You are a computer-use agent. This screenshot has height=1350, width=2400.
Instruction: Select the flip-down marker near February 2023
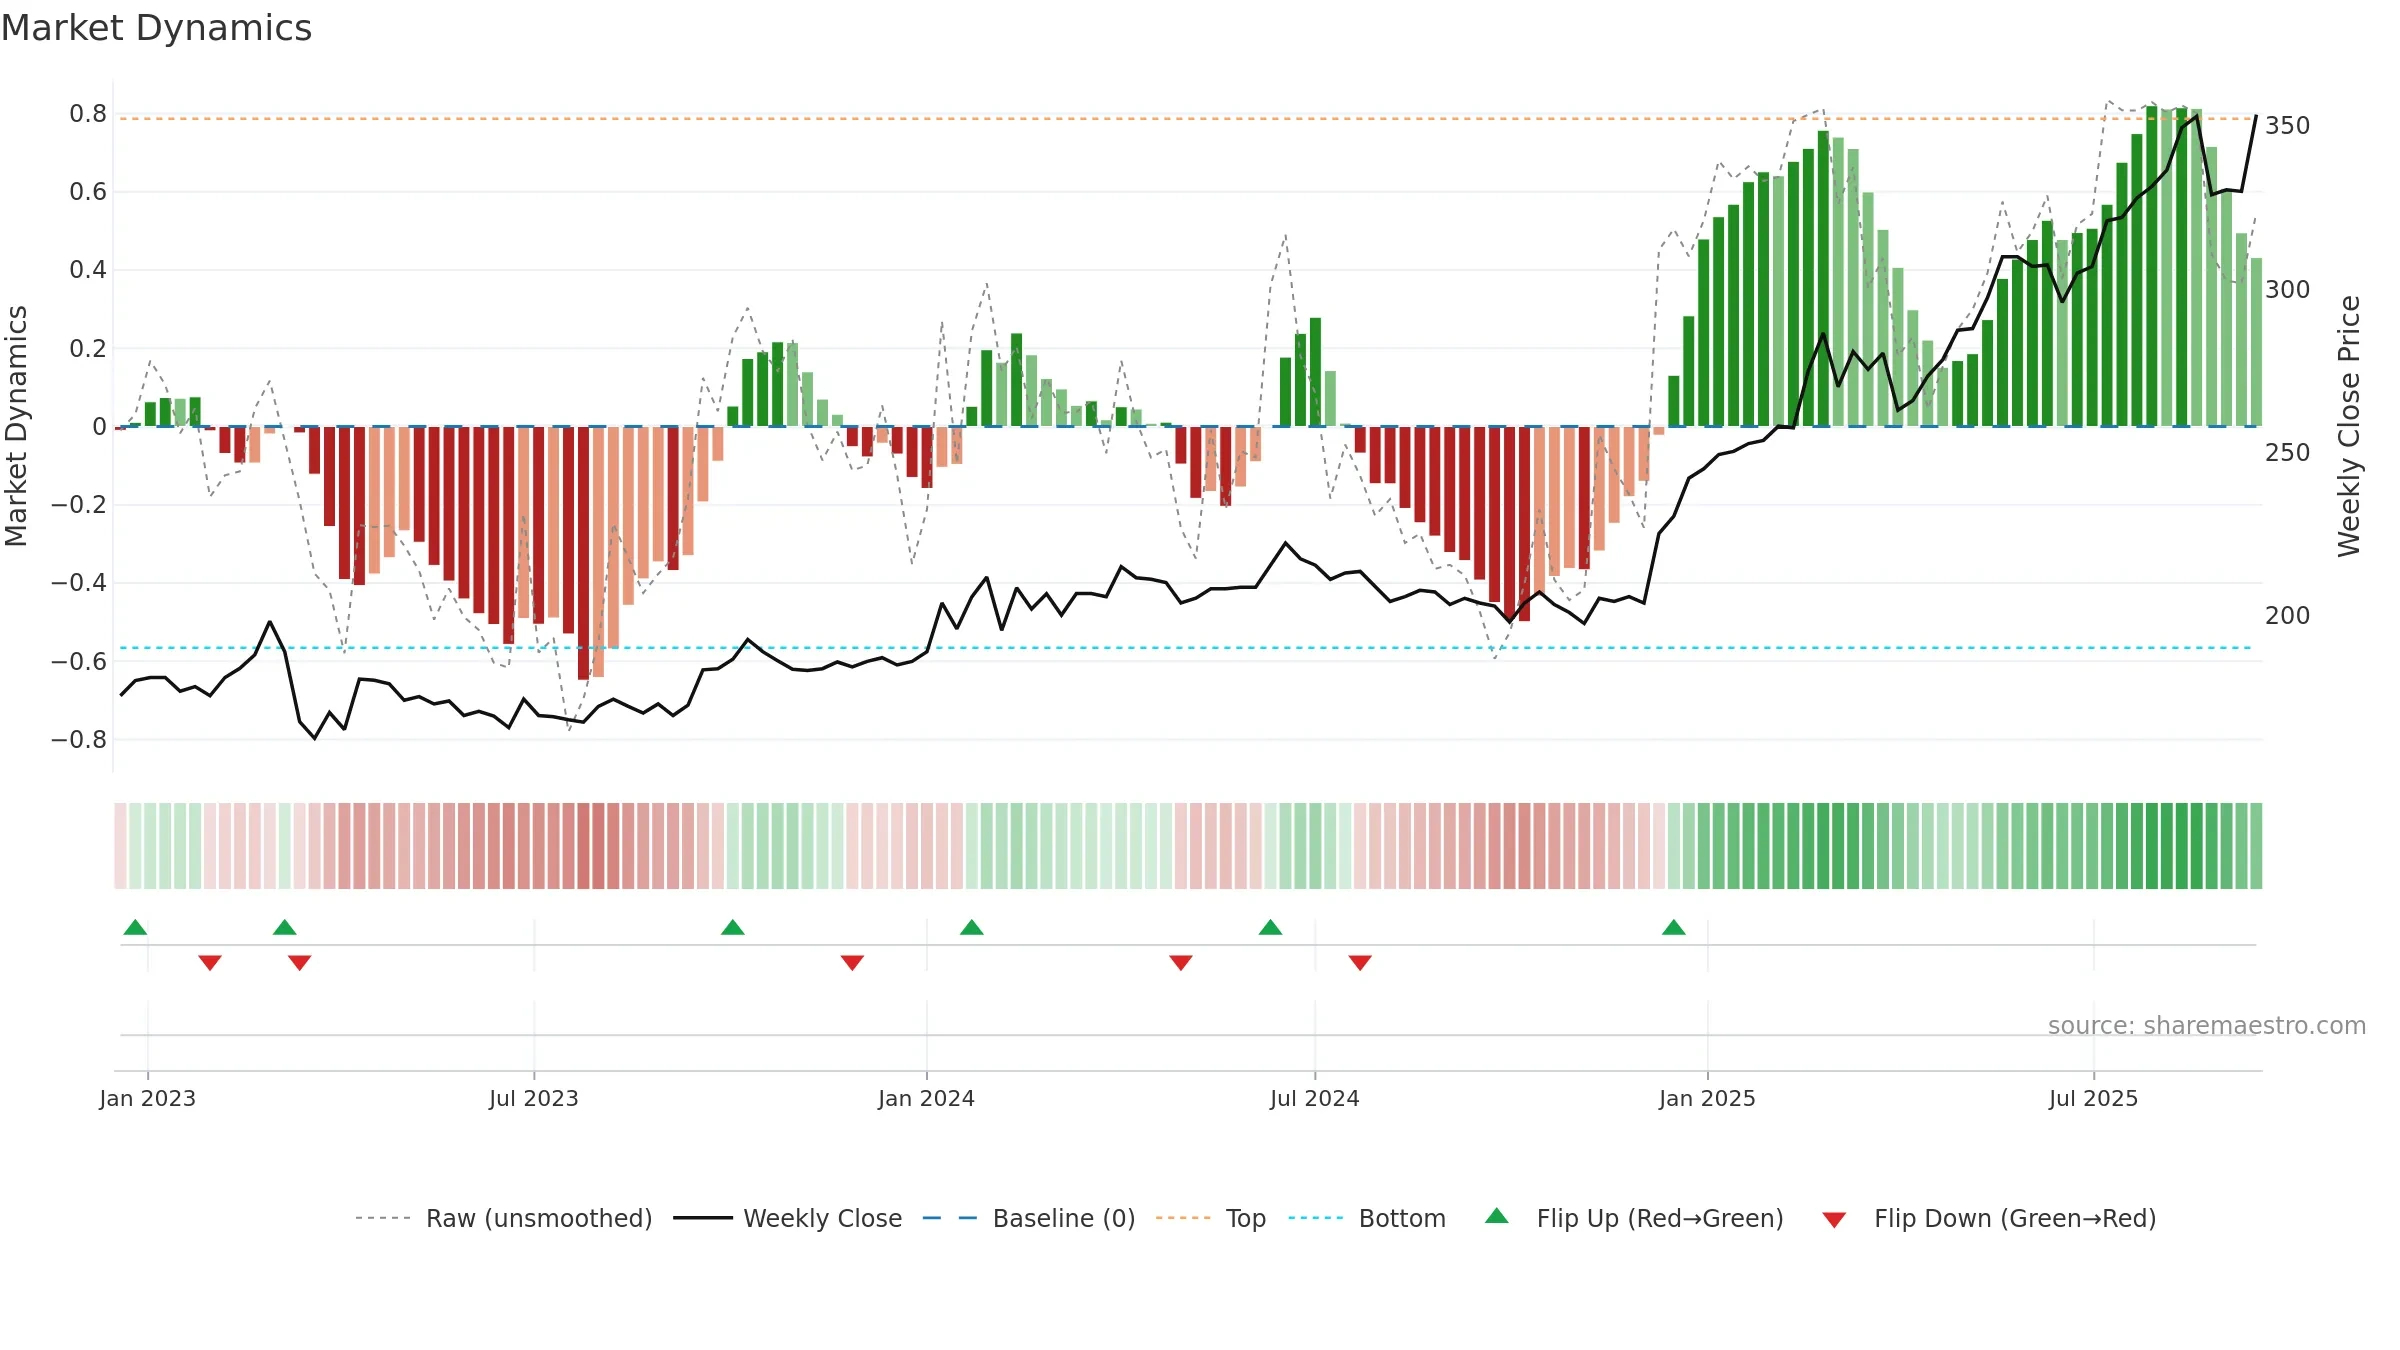[210, 963]
